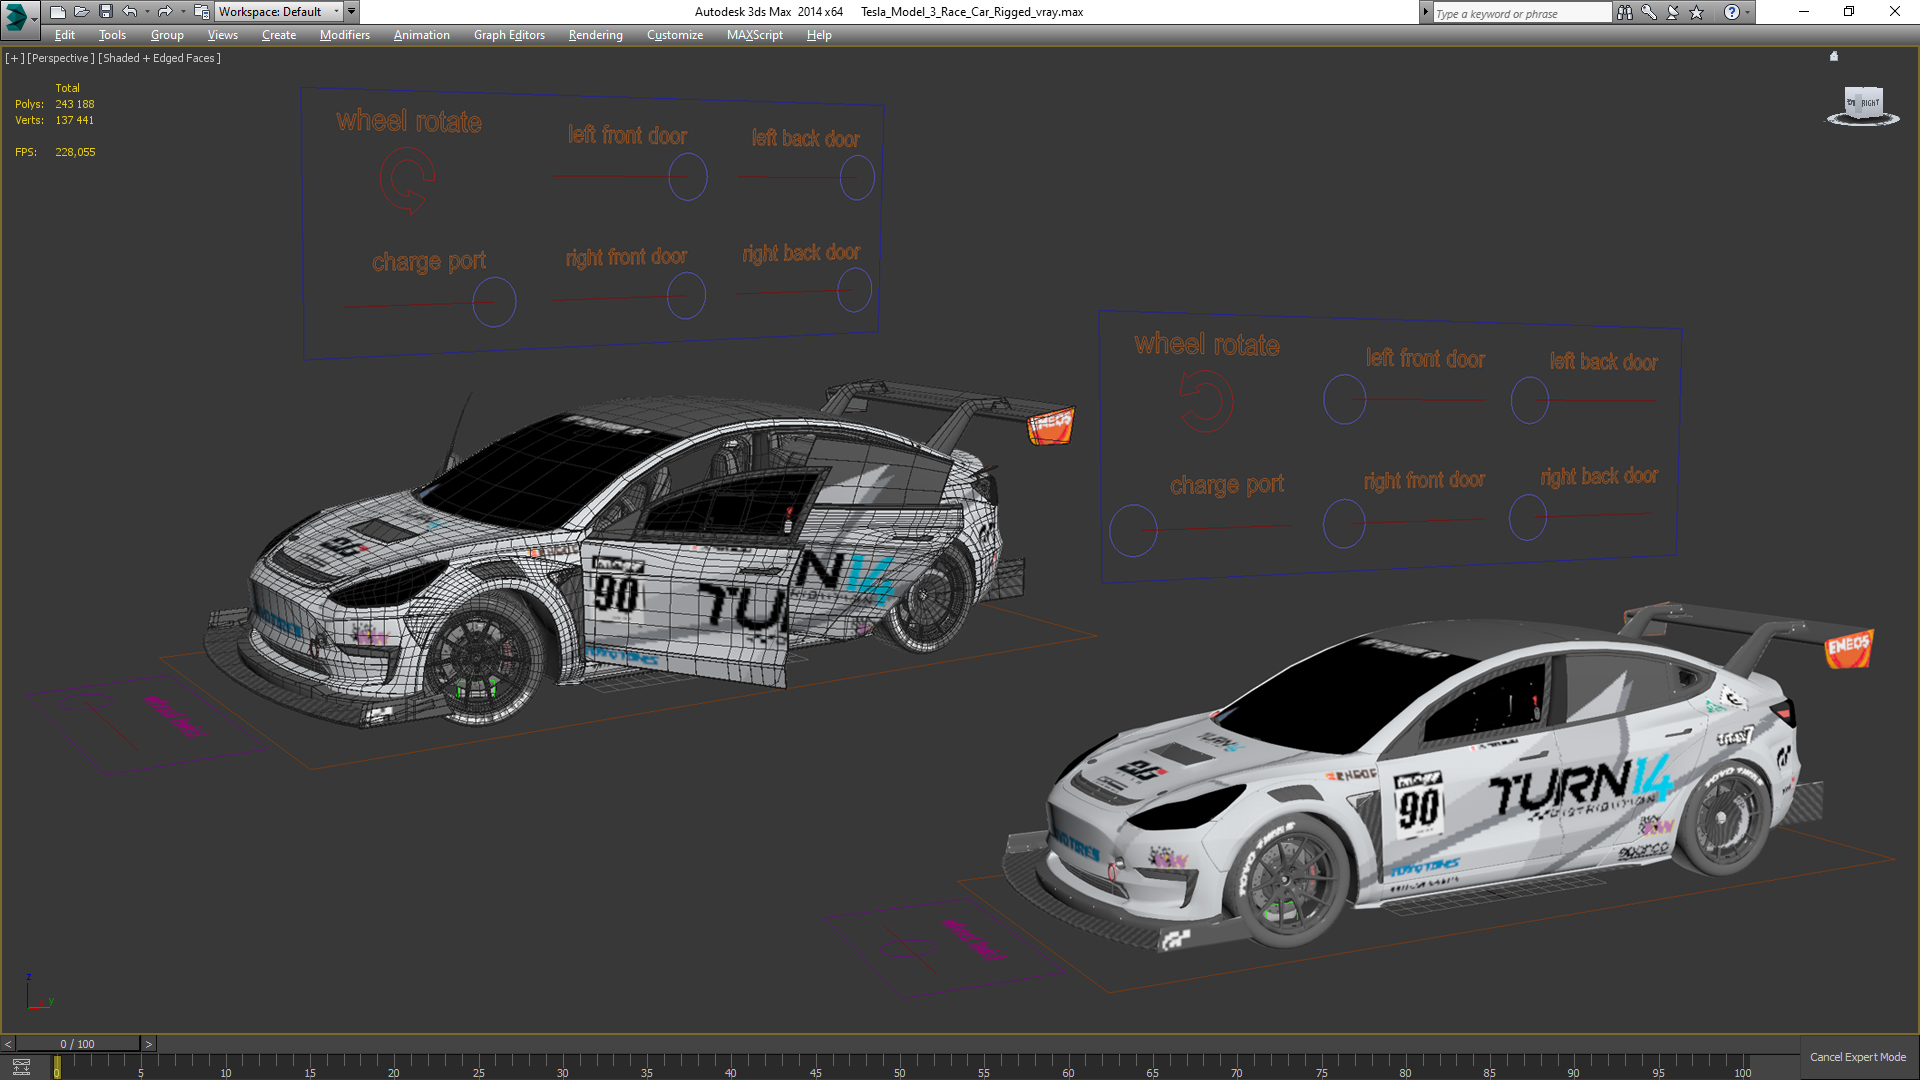Open the Communication Center satellite icon

tap(1673, 12)
